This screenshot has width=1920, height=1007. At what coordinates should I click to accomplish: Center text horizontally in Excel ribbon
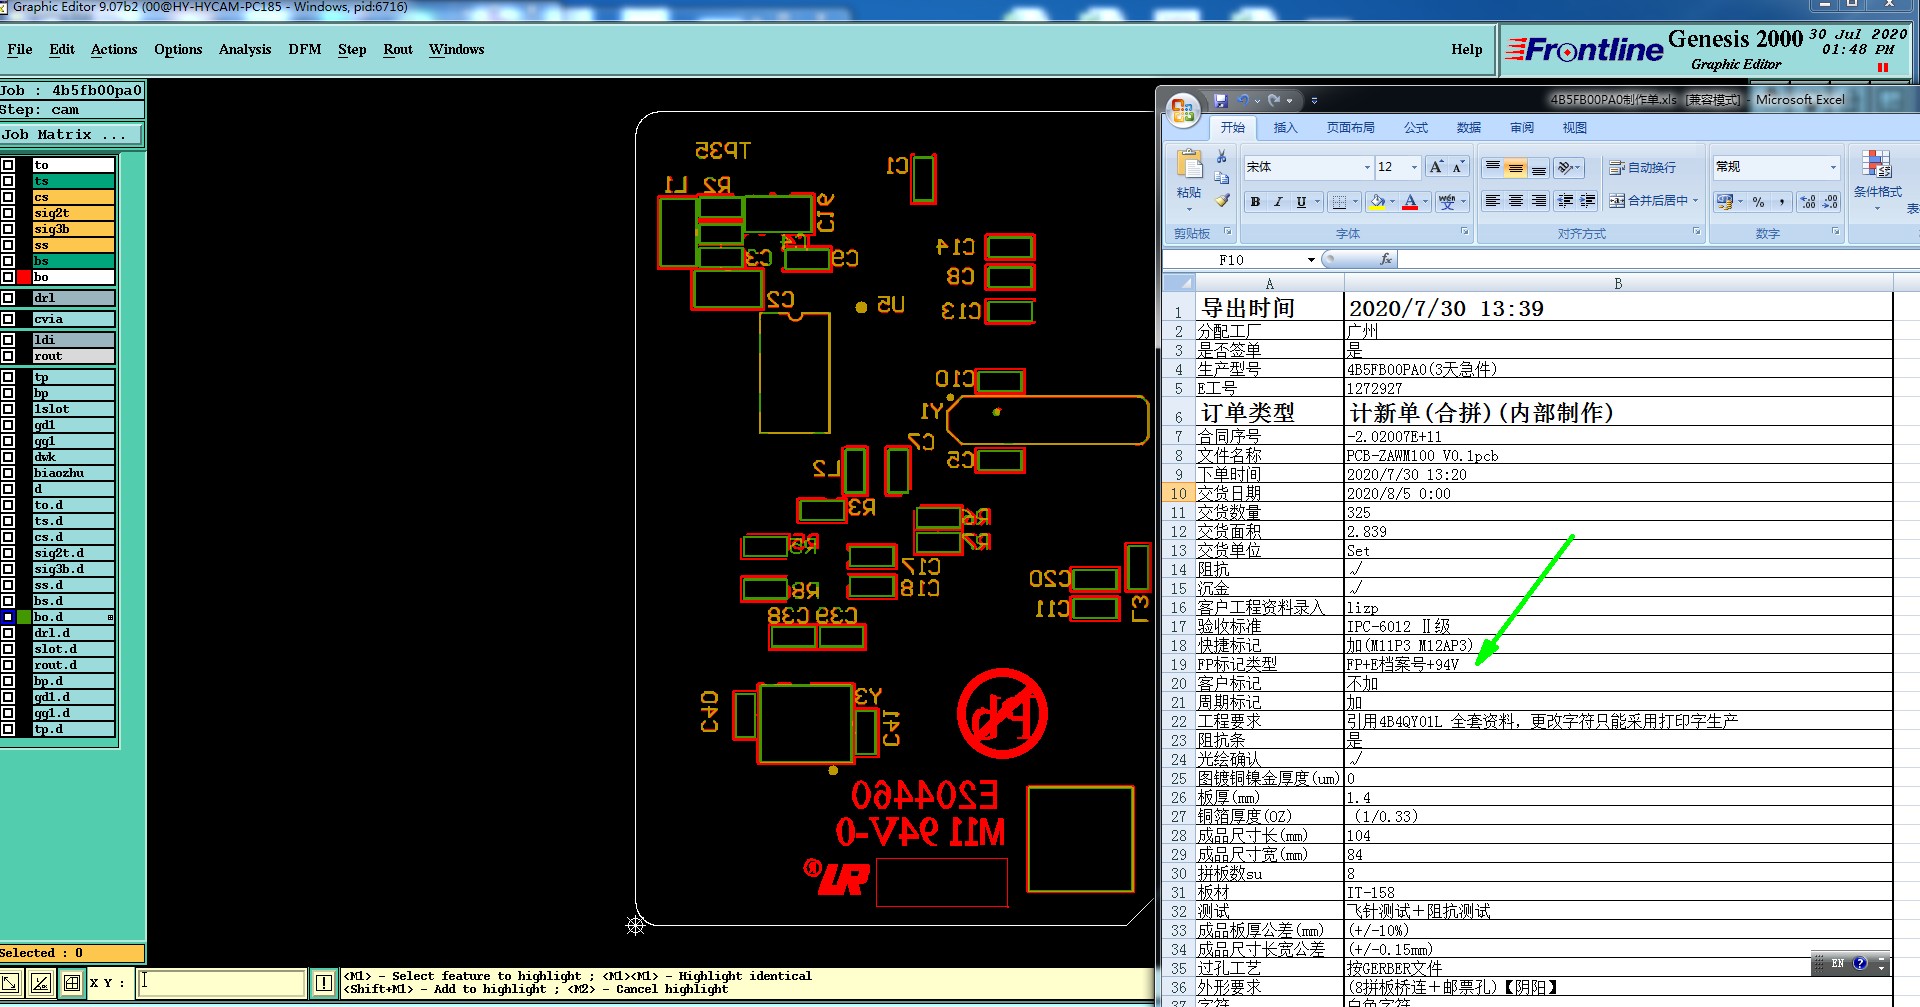(1516, 201)
